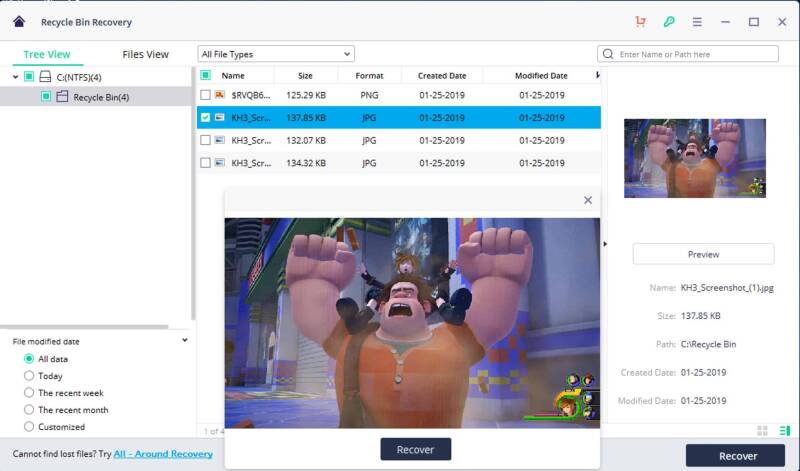Select the Recycle Bin(4) tree item

point(101,97)
